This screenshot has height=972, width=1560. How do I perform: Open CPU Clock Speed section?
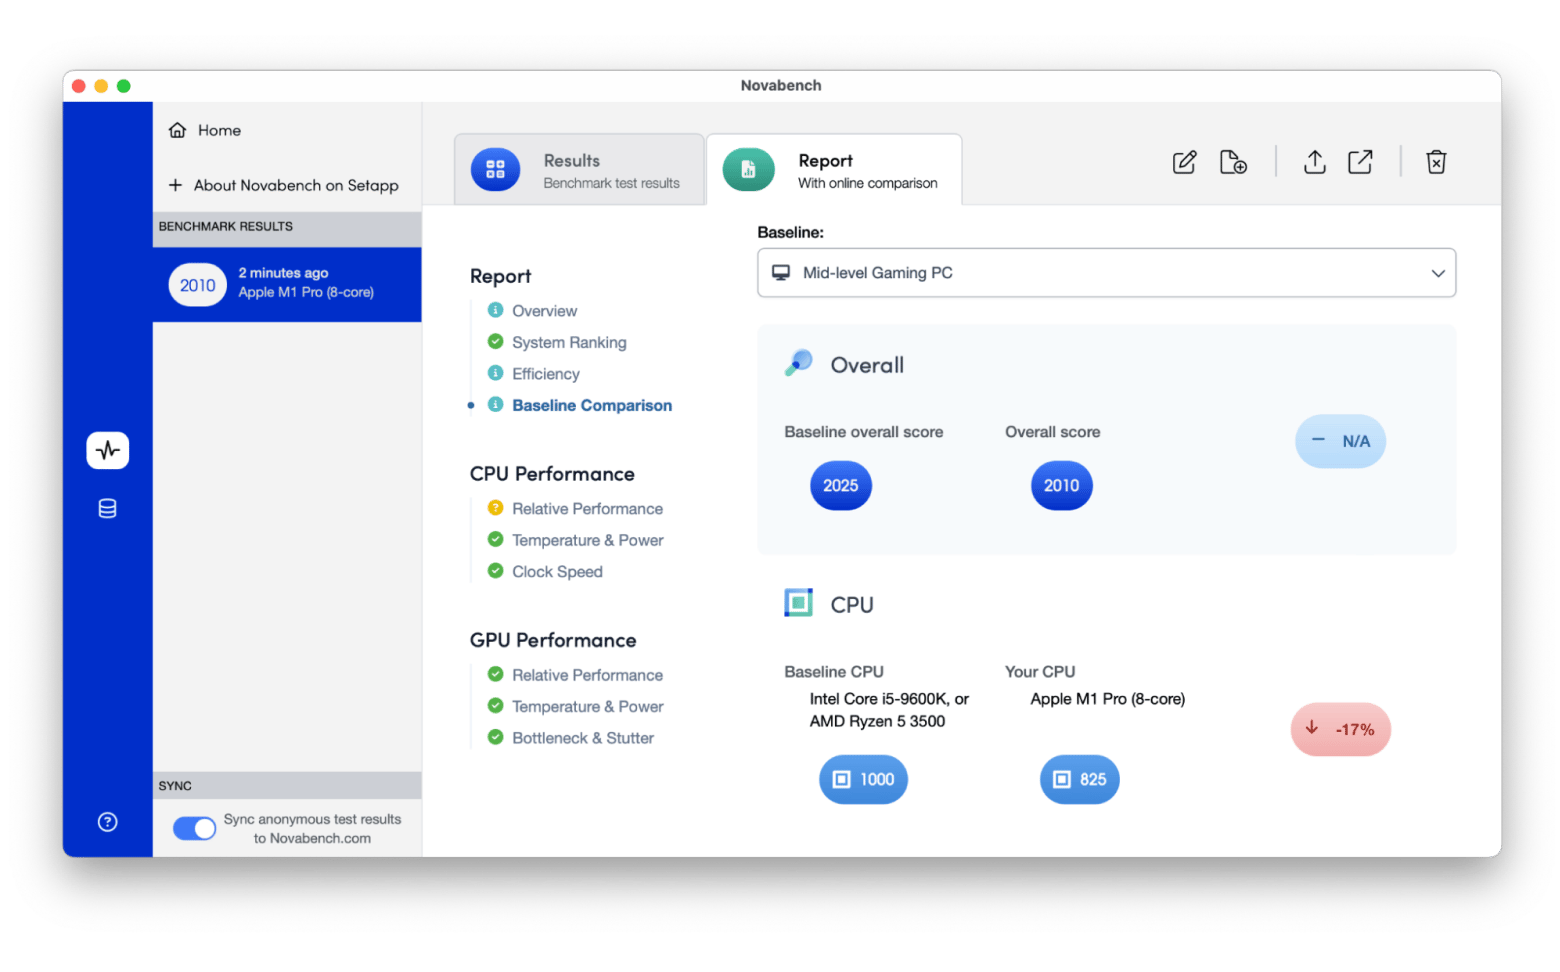[x=557, y=572]
